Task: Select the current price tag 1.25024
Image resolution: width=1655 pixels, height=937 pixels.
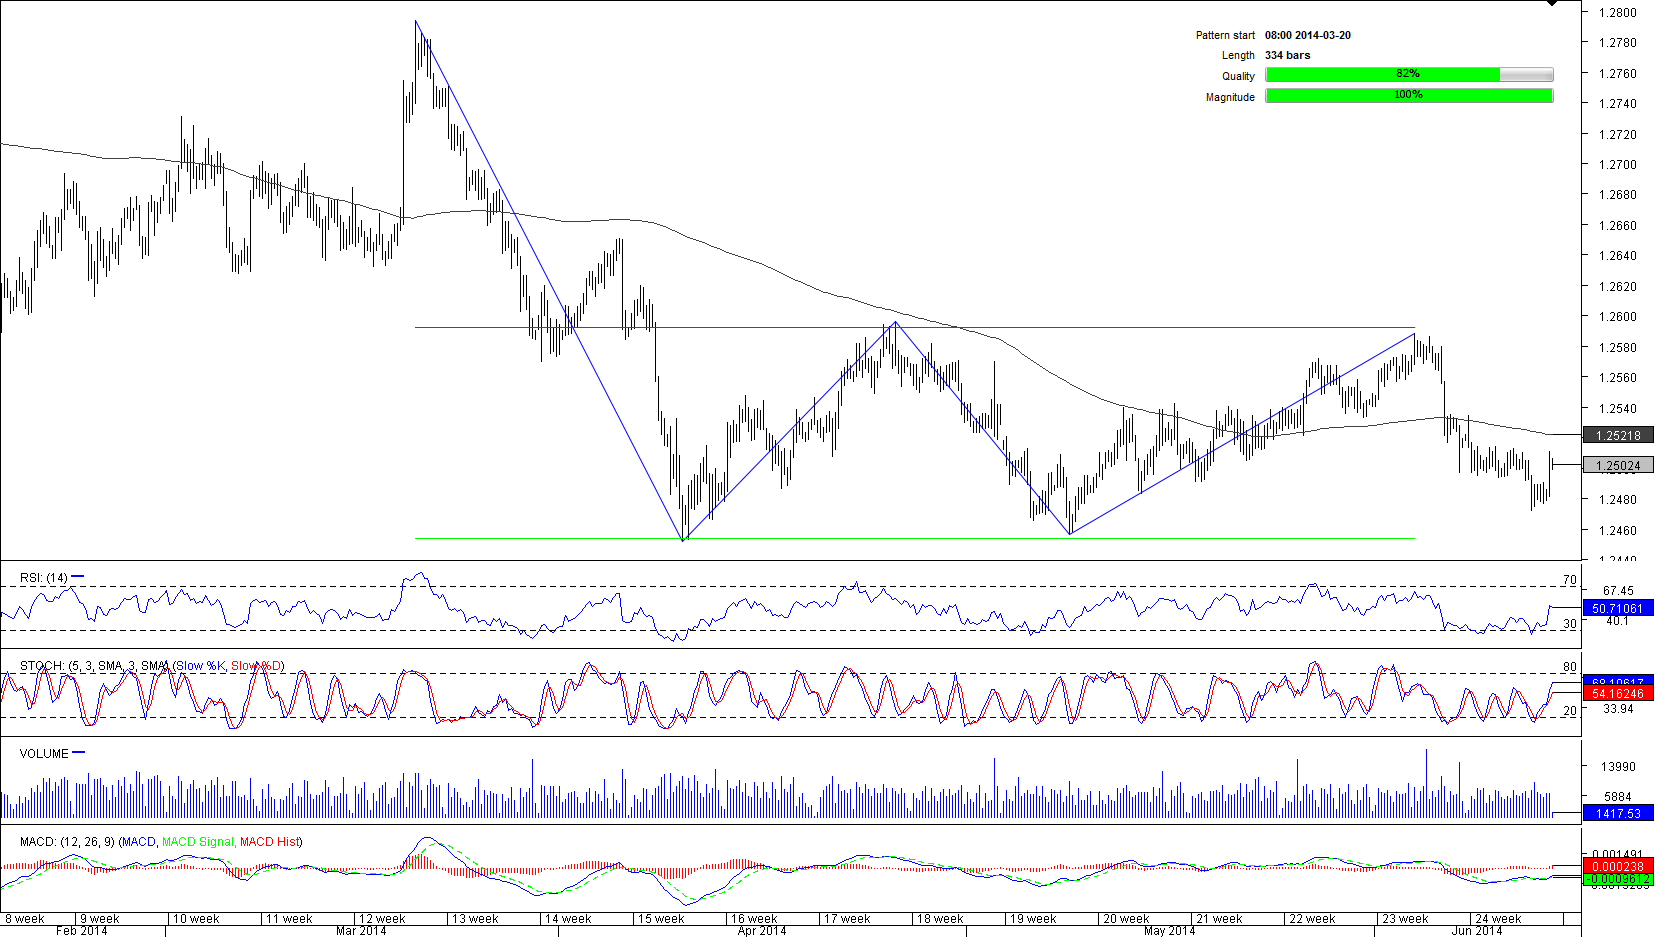Action: pyautogui.click(x=1617, y=466)
